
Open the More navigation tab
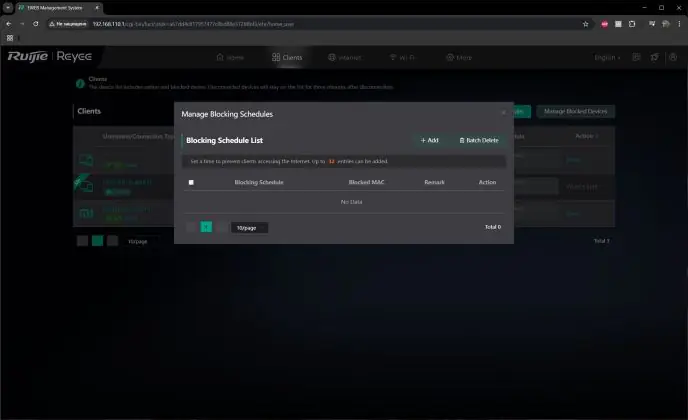459,57
